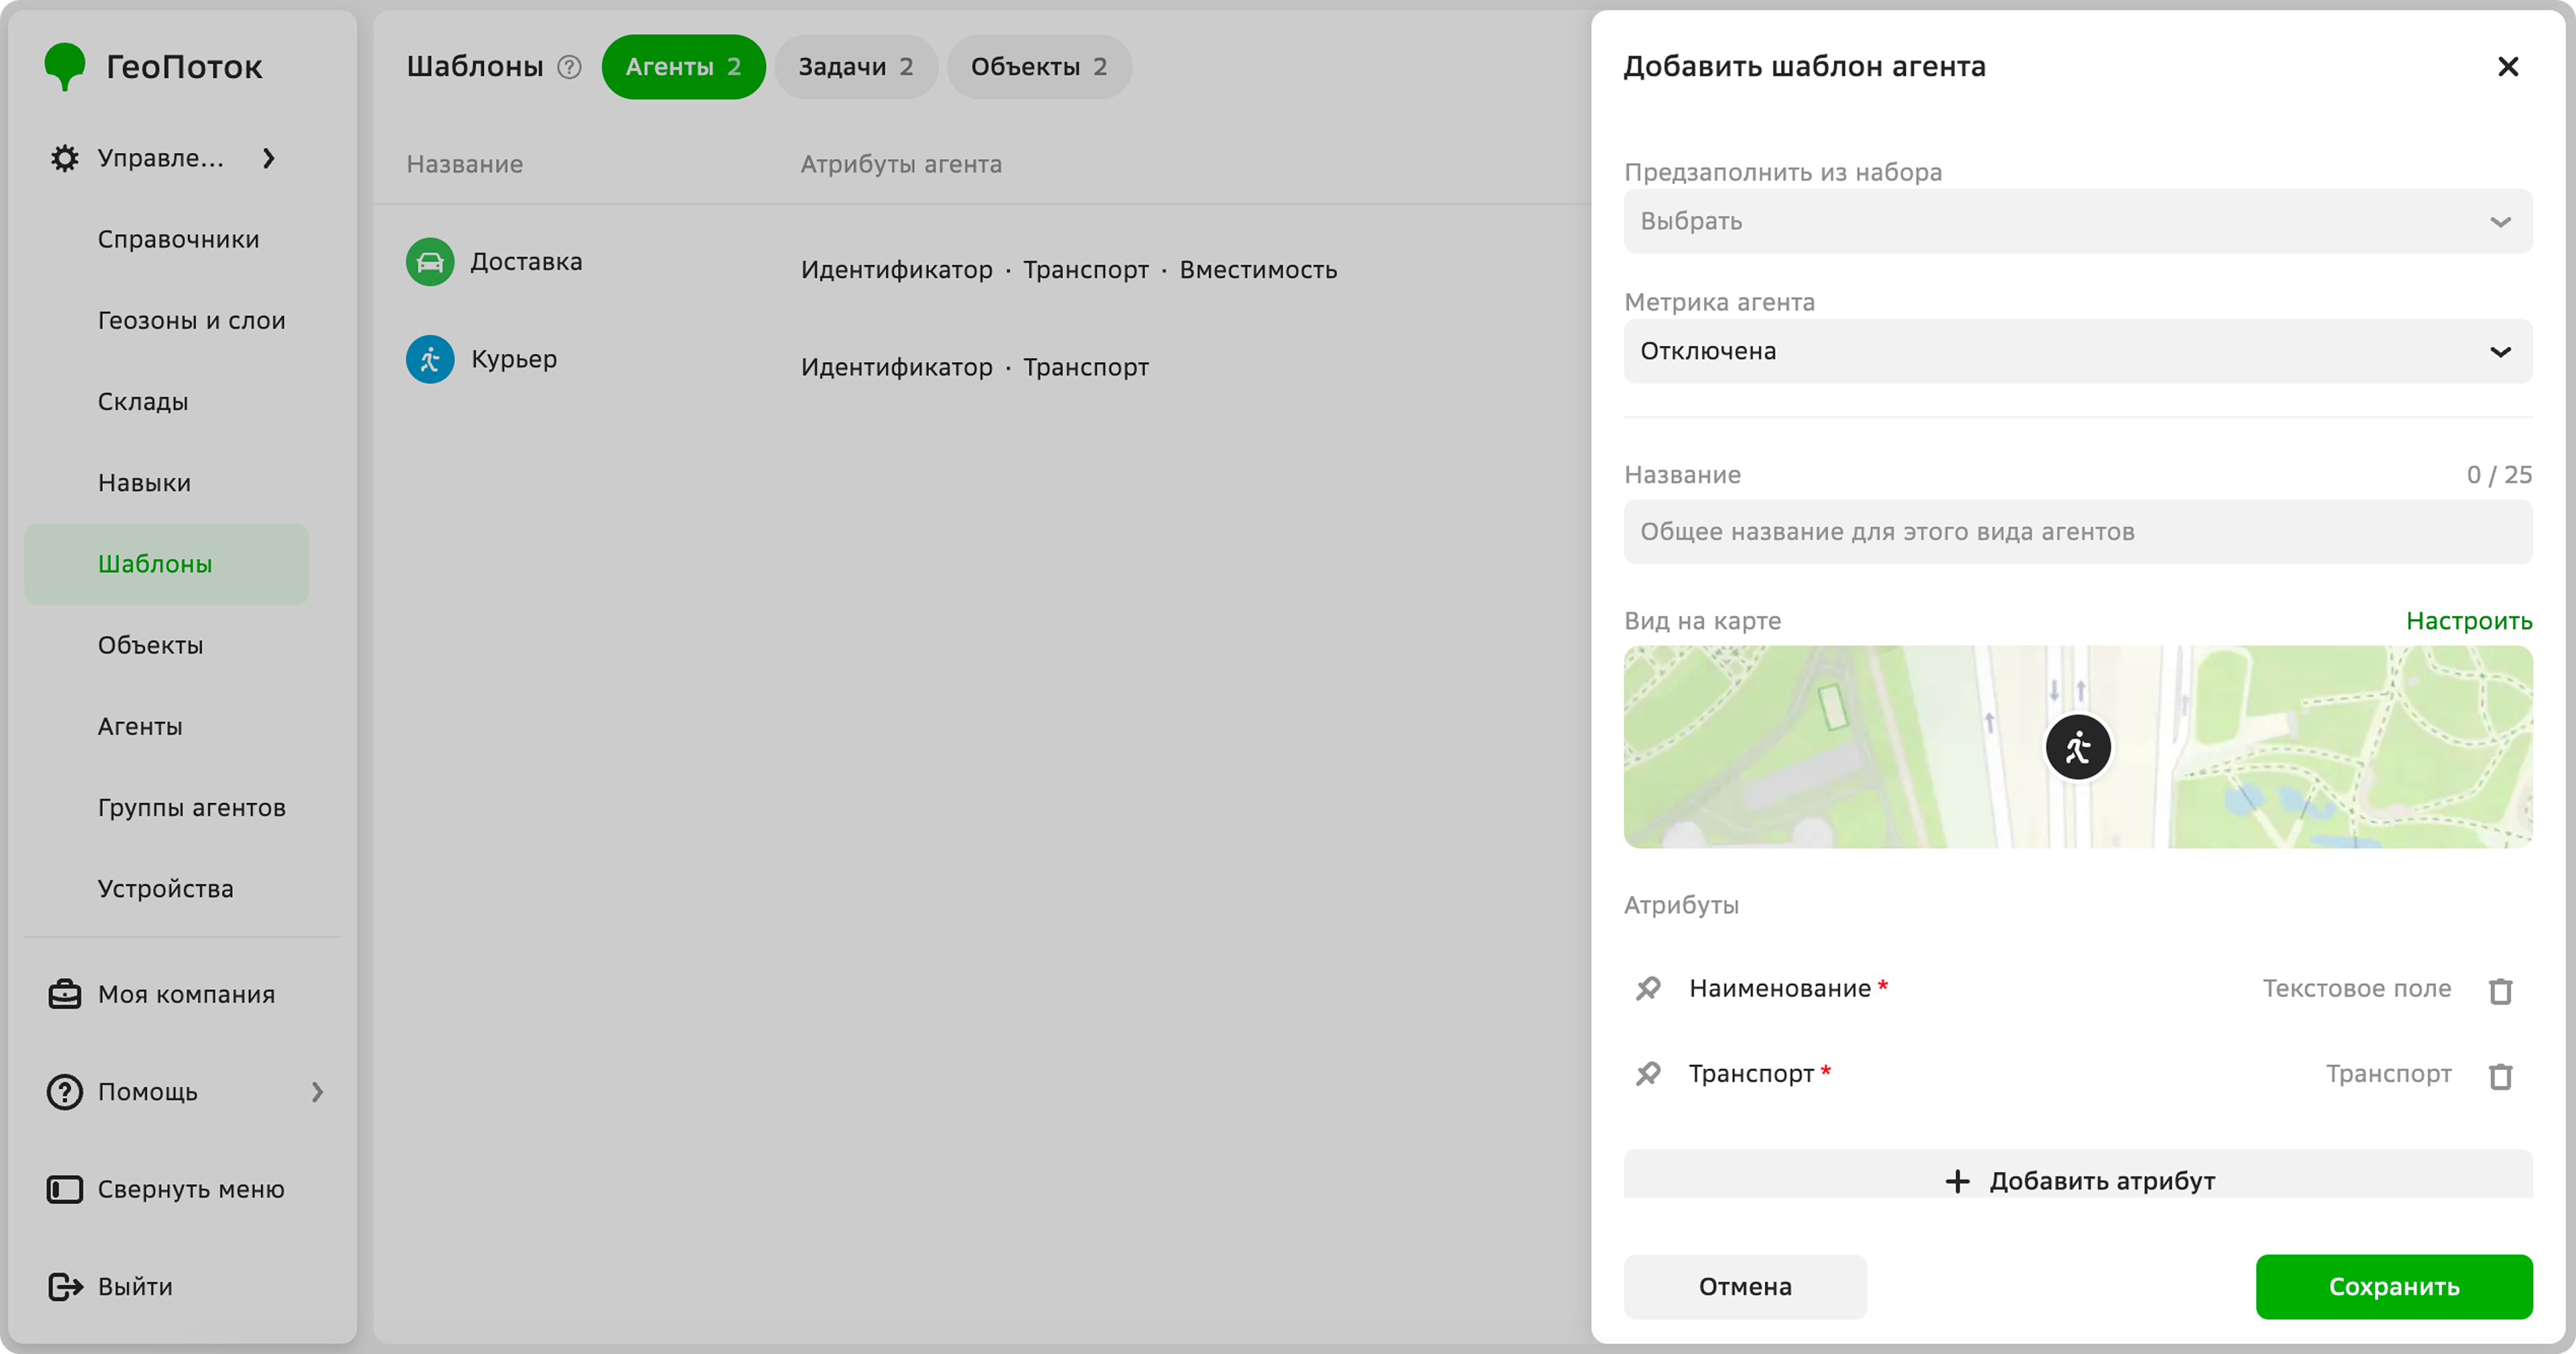Toggle the pin icon for Транспорт attribute
Viewport: 2576px width, 1354px height.
(x=1648, y=1074)
